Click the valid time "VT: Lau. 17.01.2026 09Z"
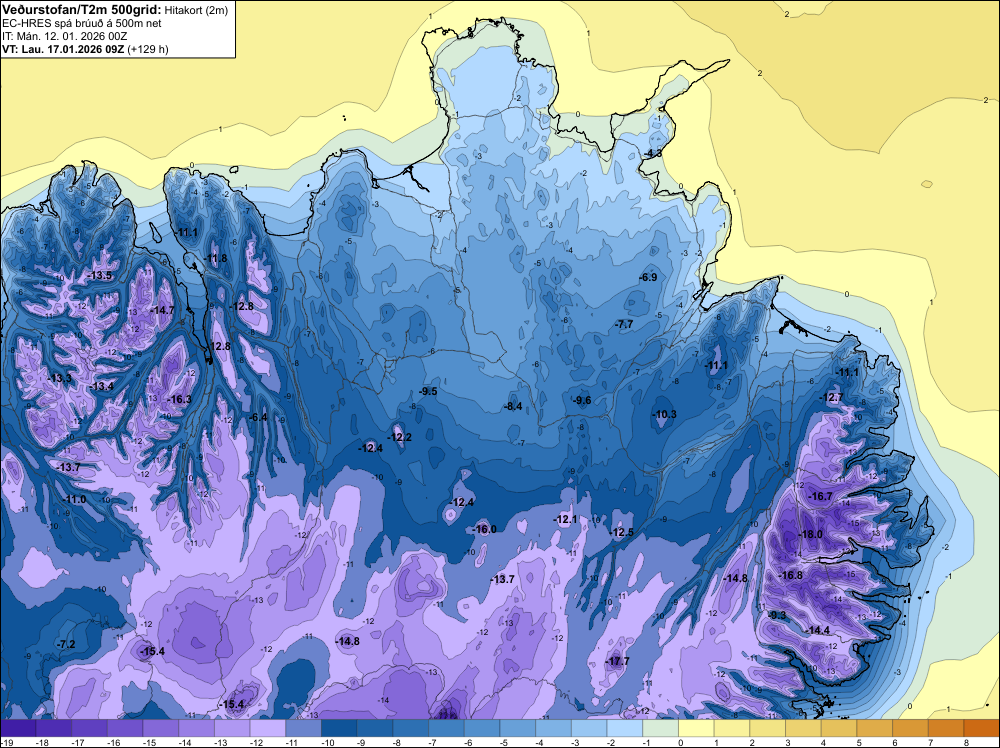The image size is (1000, 748). (x=63, y=49)
